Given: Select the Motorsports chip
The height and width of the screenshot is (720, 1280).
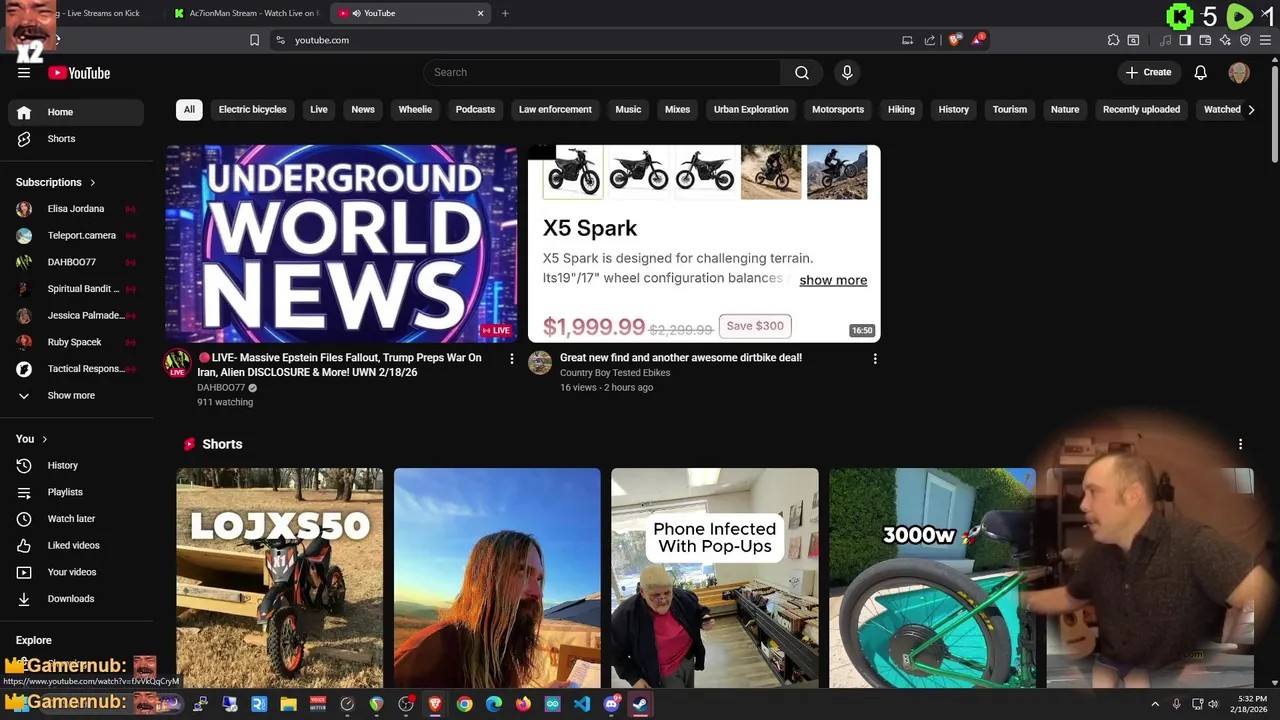Looking at the screenshot, I should click(838, 110).
